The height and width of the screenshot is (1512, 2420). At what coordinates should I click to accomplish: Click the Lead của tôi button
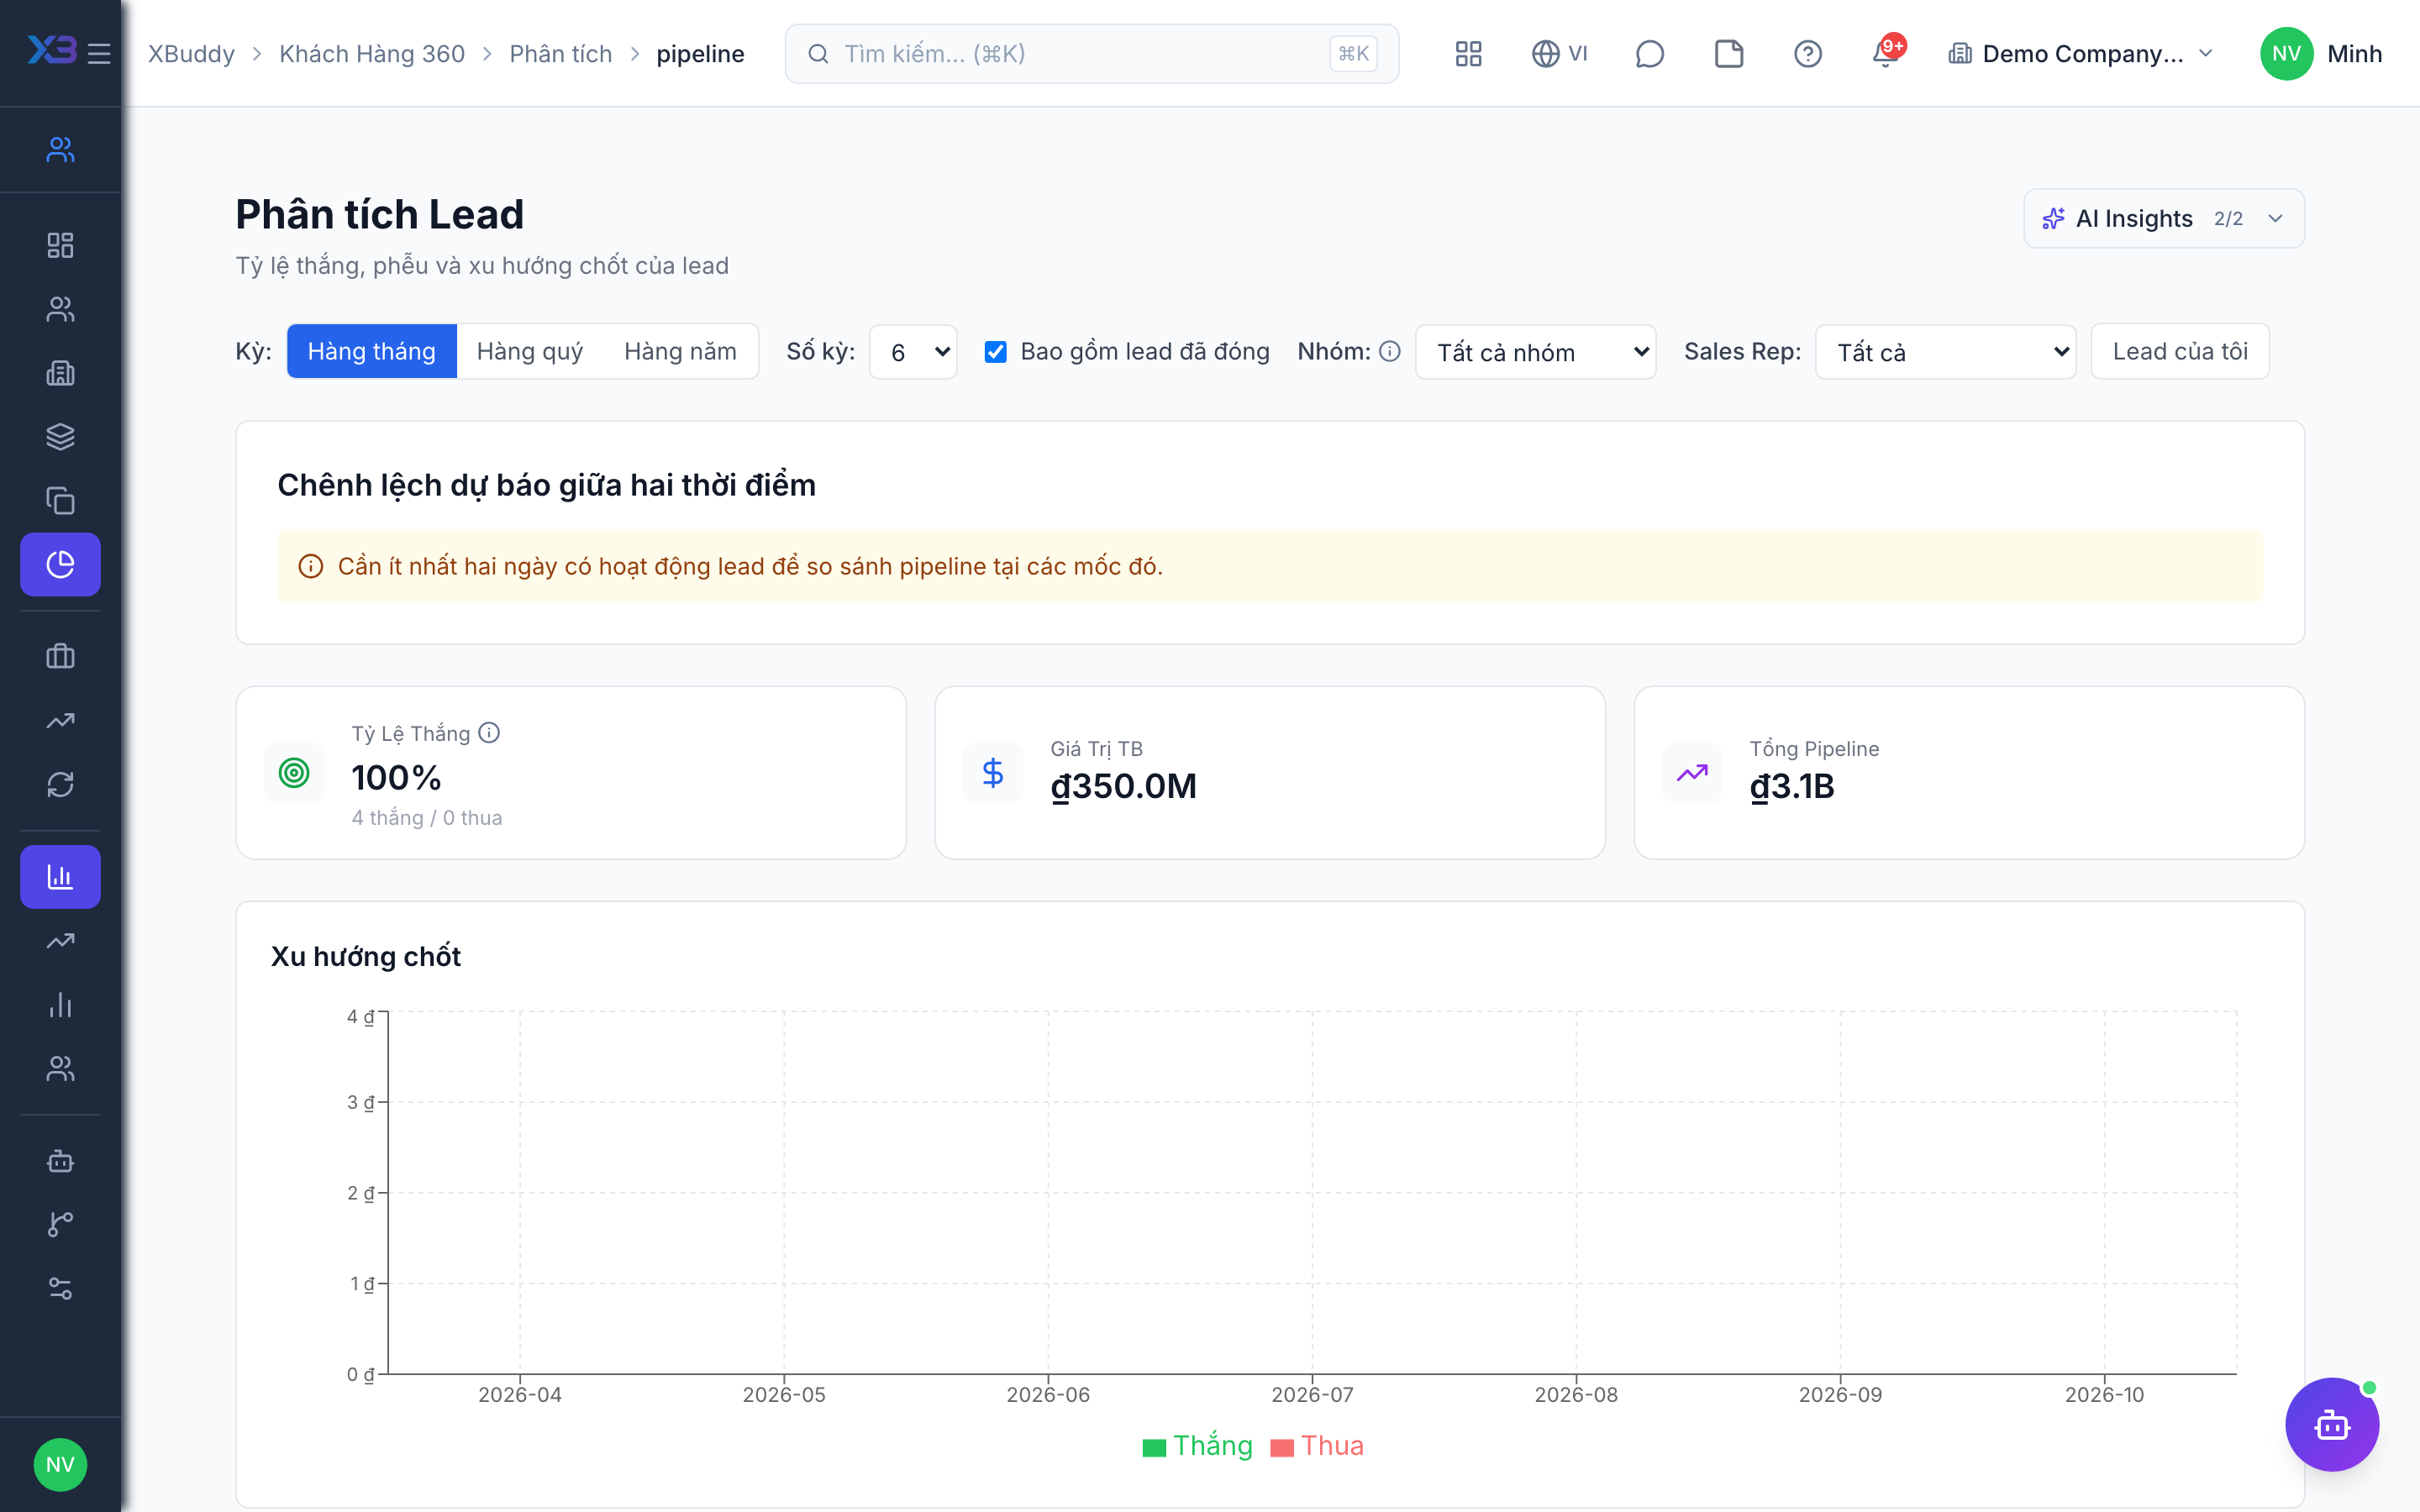[x=2180, y=351]
